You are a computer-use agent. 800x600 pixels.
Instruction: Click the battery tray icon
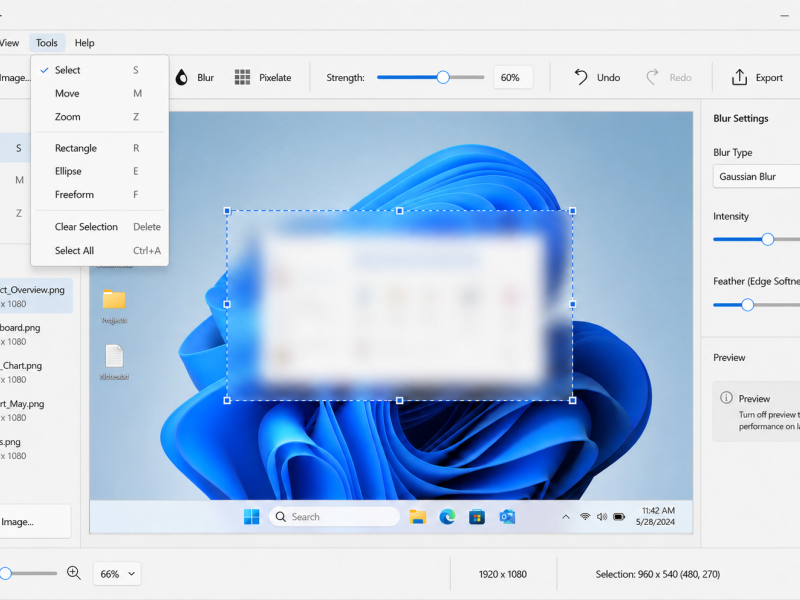(x=619, y=517)
